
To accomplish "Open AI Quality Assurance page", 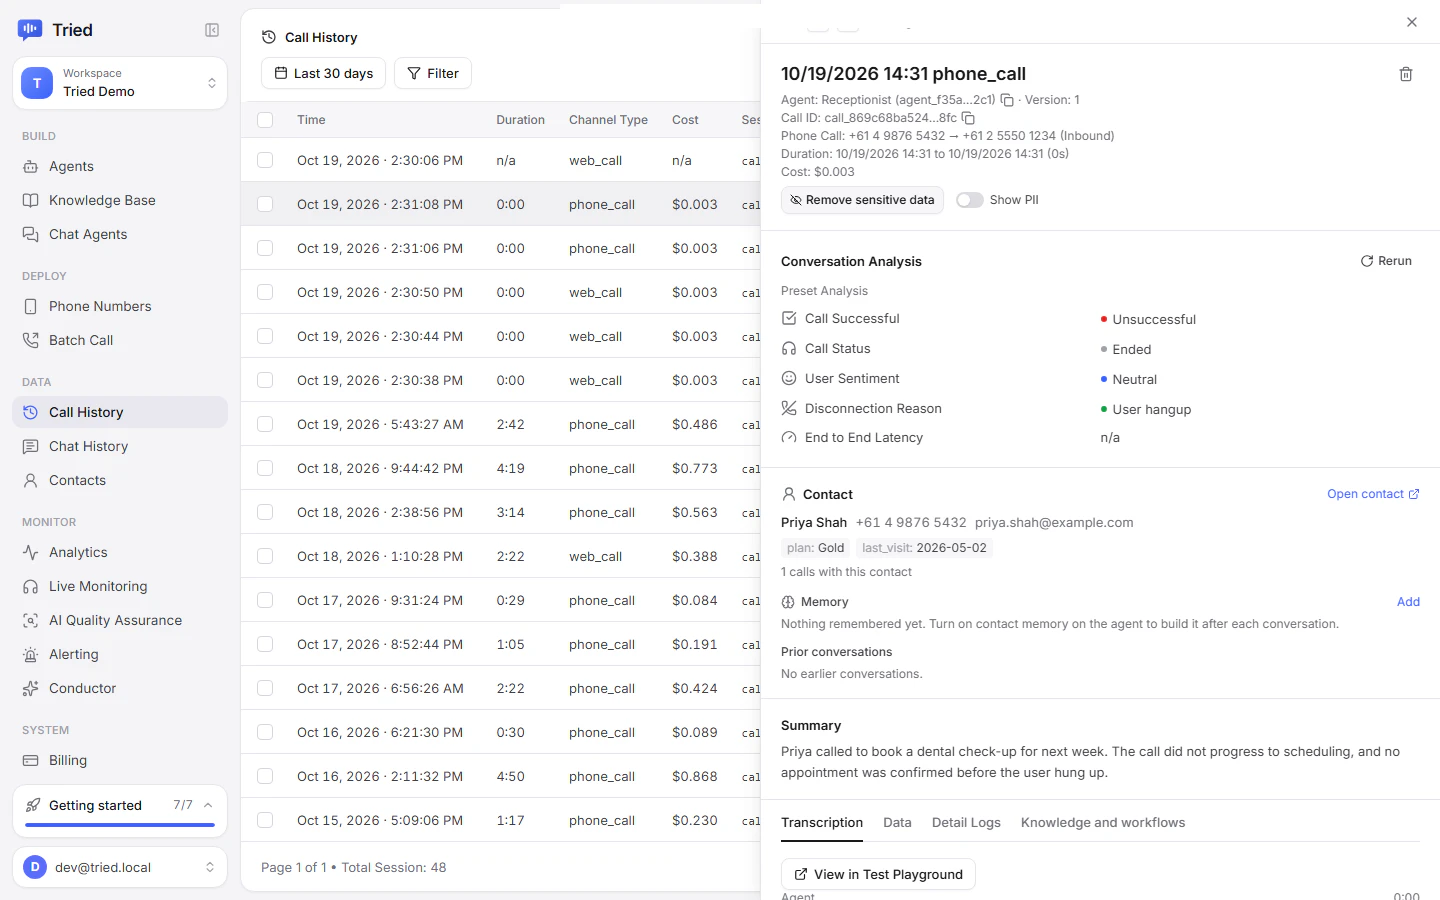I will [120, 620].
